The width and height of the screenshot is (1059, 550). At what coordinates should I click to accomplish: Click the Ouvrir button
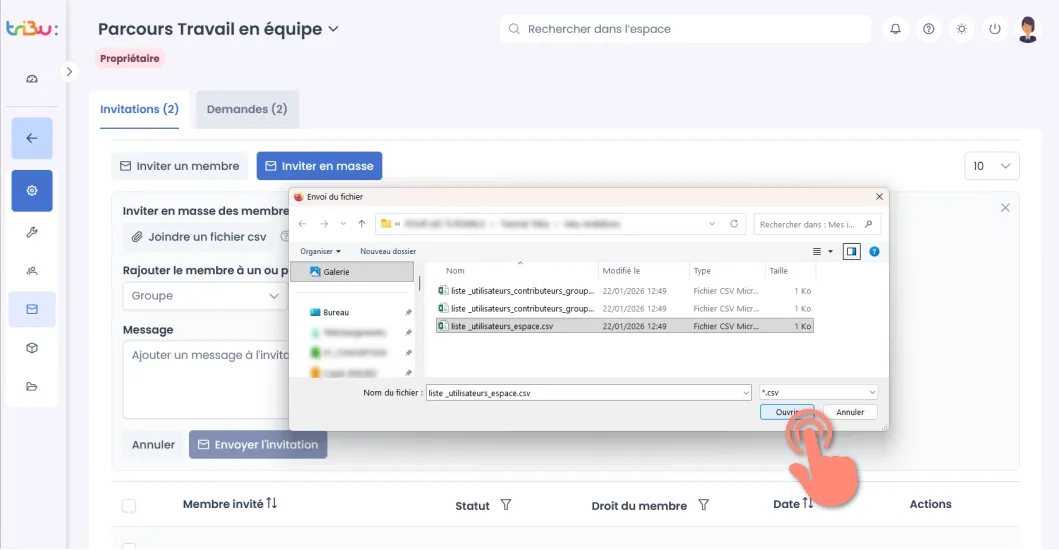tap(787, 412)
